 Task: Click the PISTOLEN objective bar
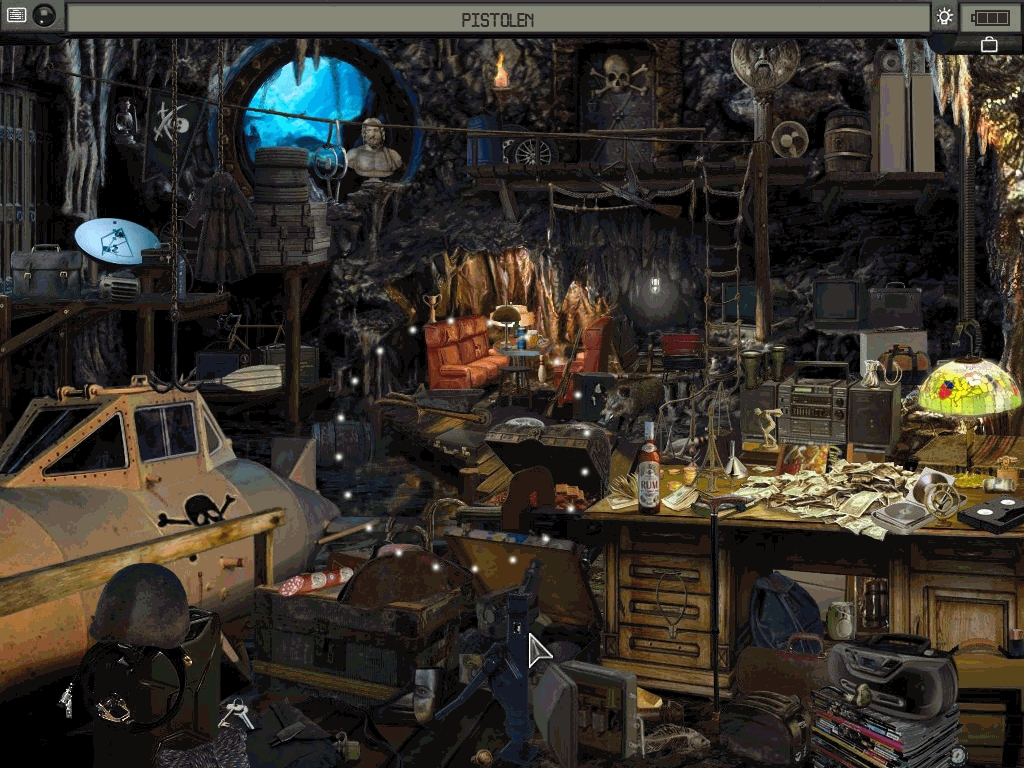tap(497, 19)
